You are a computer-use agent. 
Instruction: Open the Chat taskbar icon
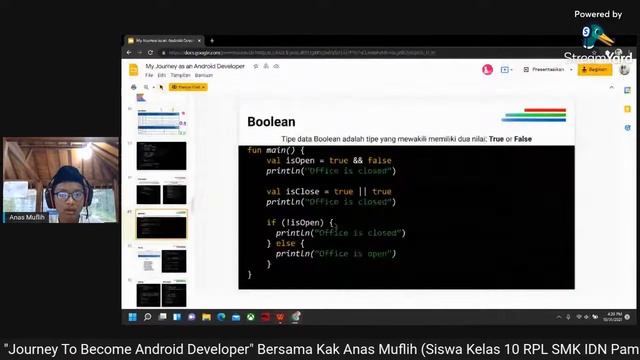click(x=191, y=317)
